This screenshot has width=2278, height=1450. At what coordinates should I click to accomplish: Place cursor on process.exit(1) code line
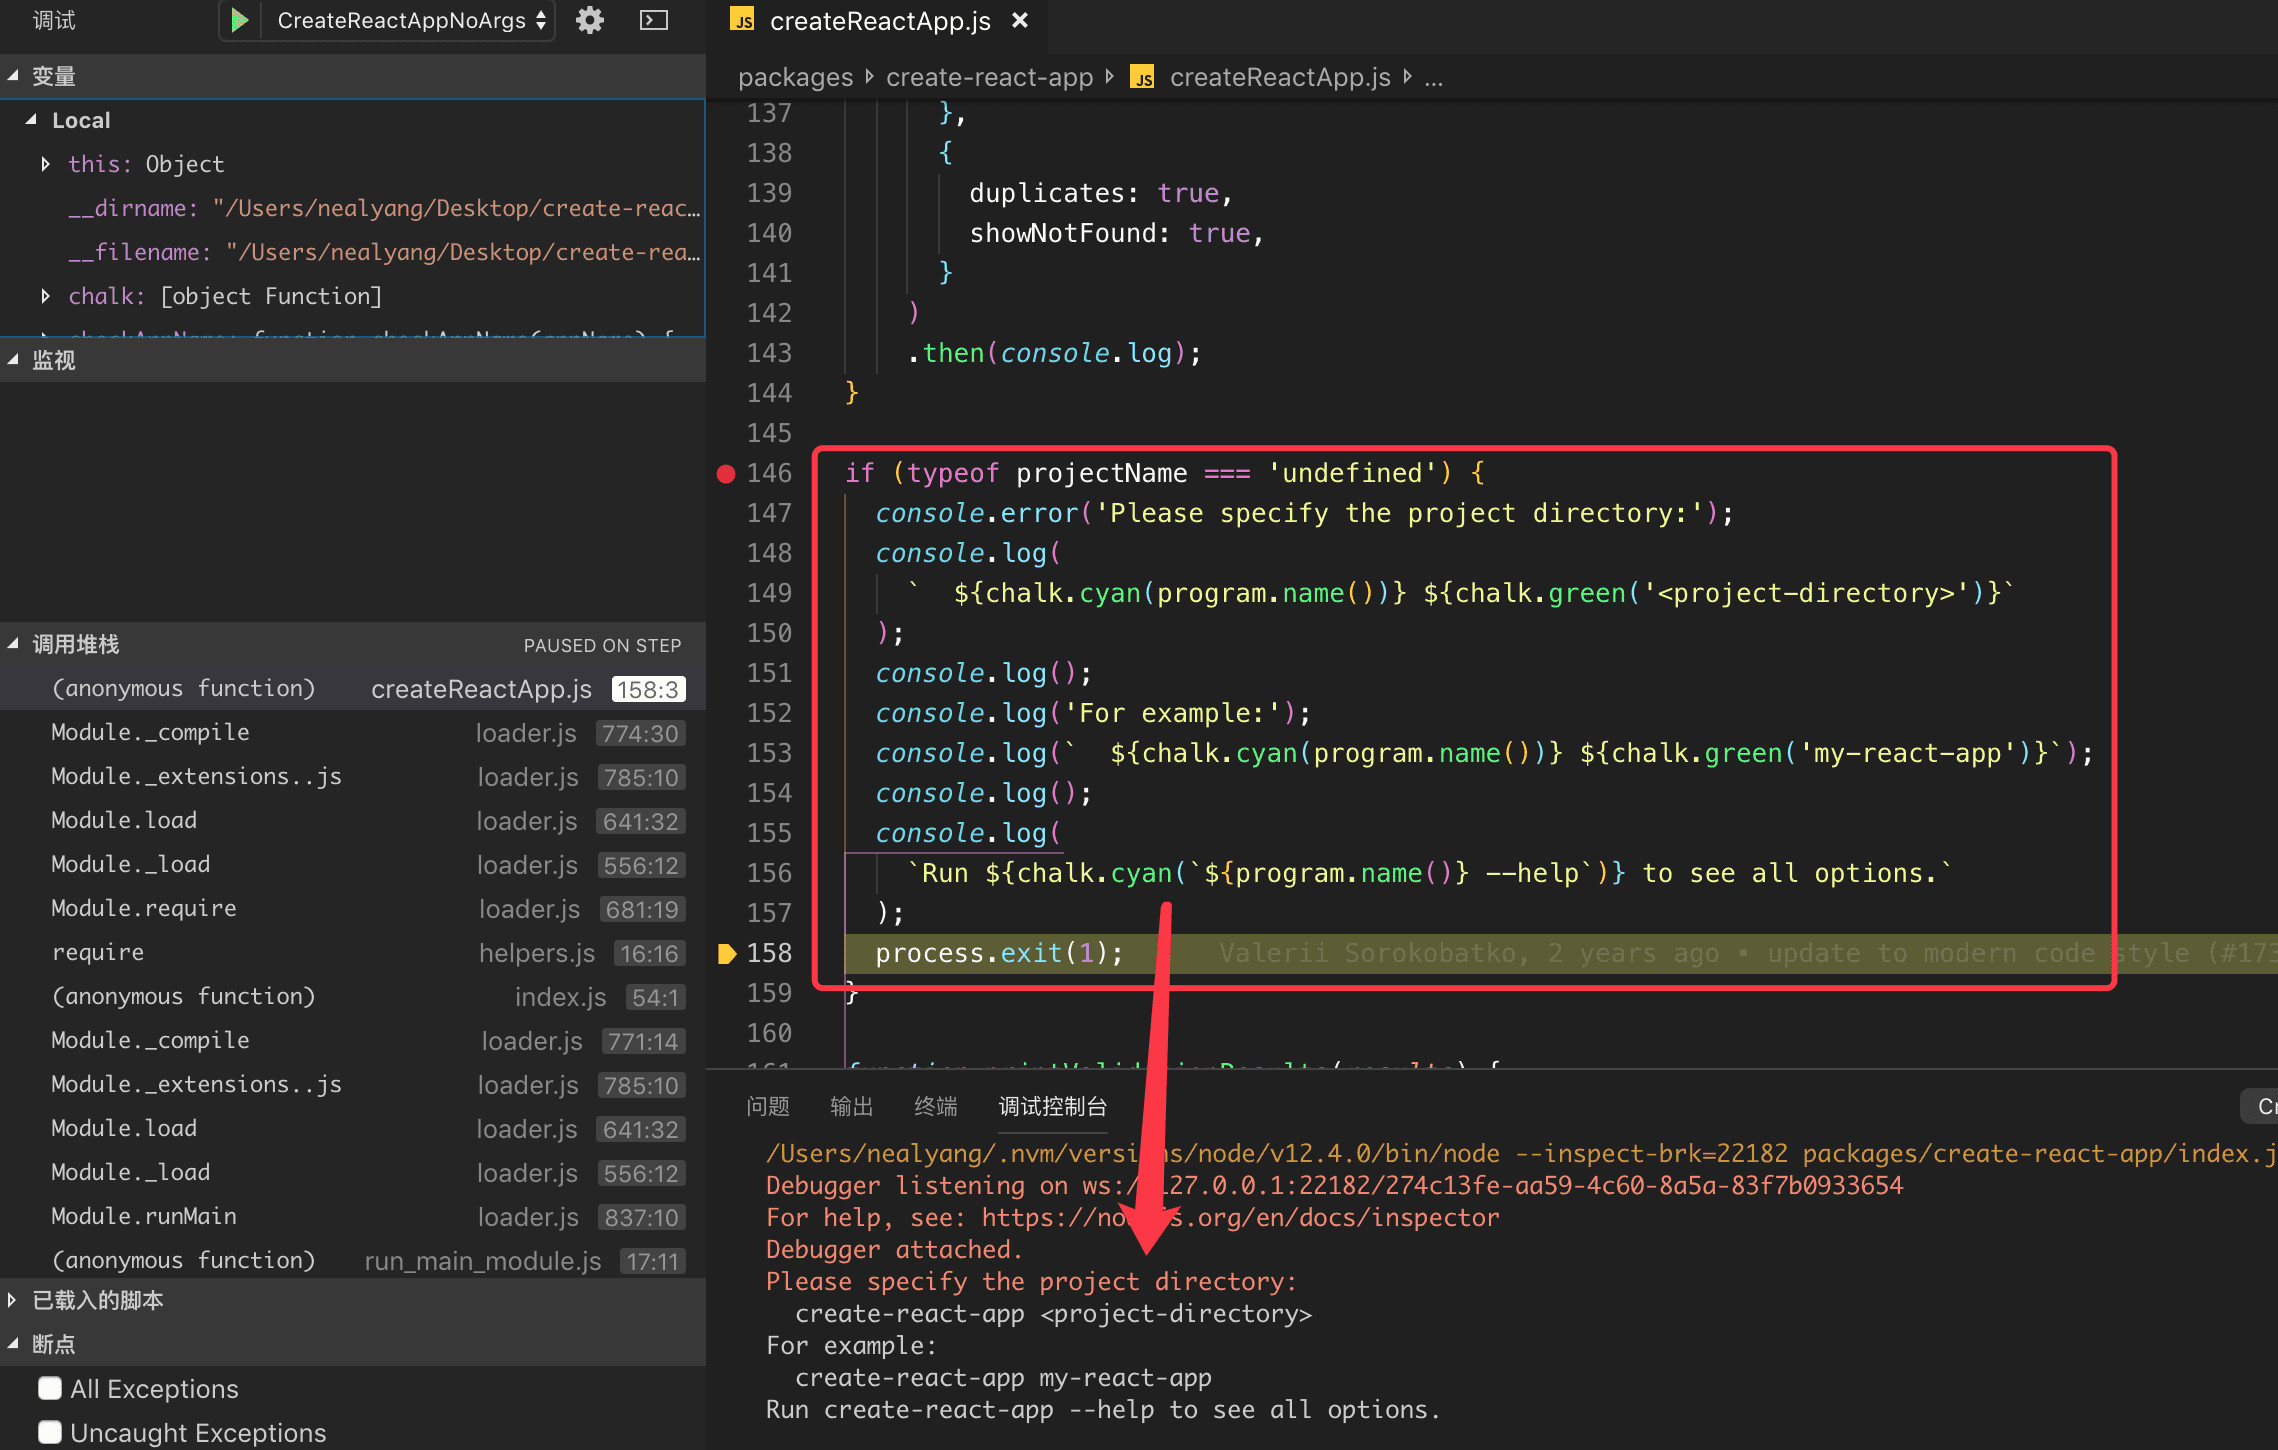[999, 953]
